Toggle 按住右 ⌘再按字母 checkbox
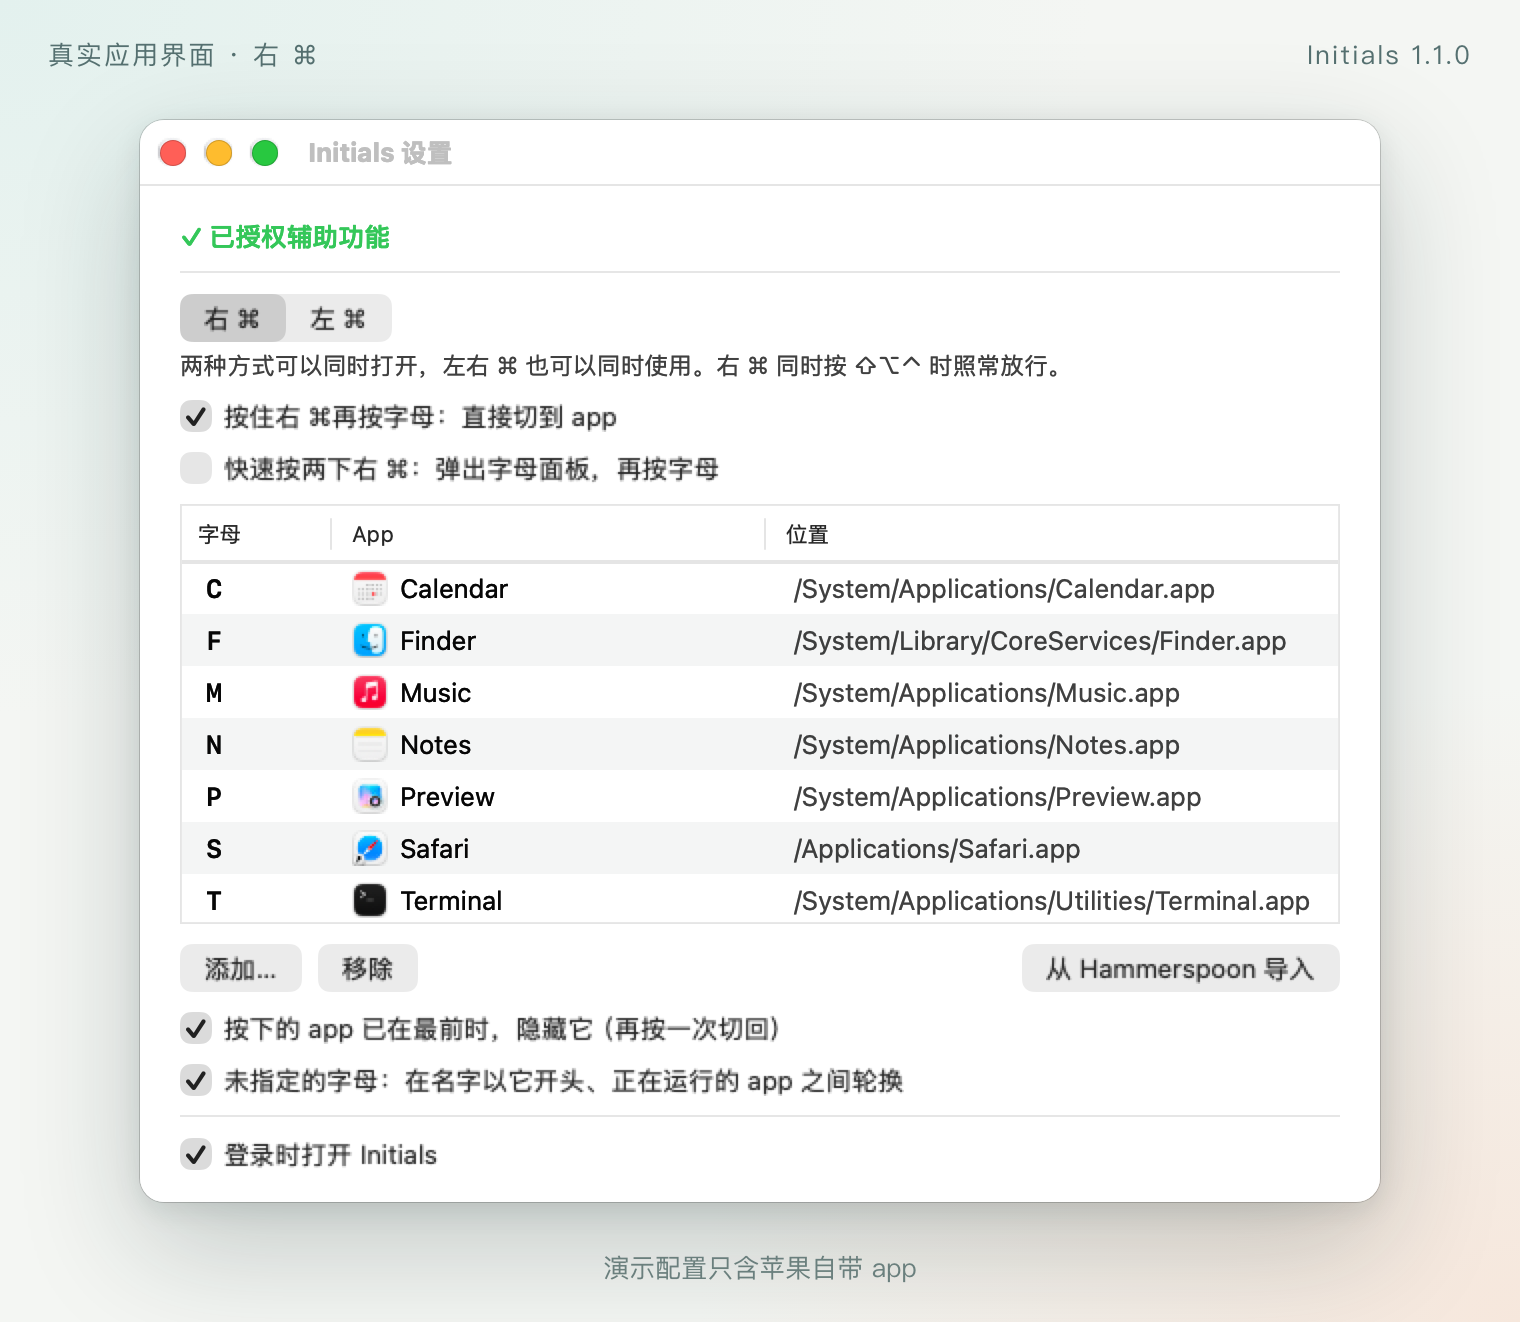The height and width of the screenshot is (1322, 1520). (x=196, y=416)
